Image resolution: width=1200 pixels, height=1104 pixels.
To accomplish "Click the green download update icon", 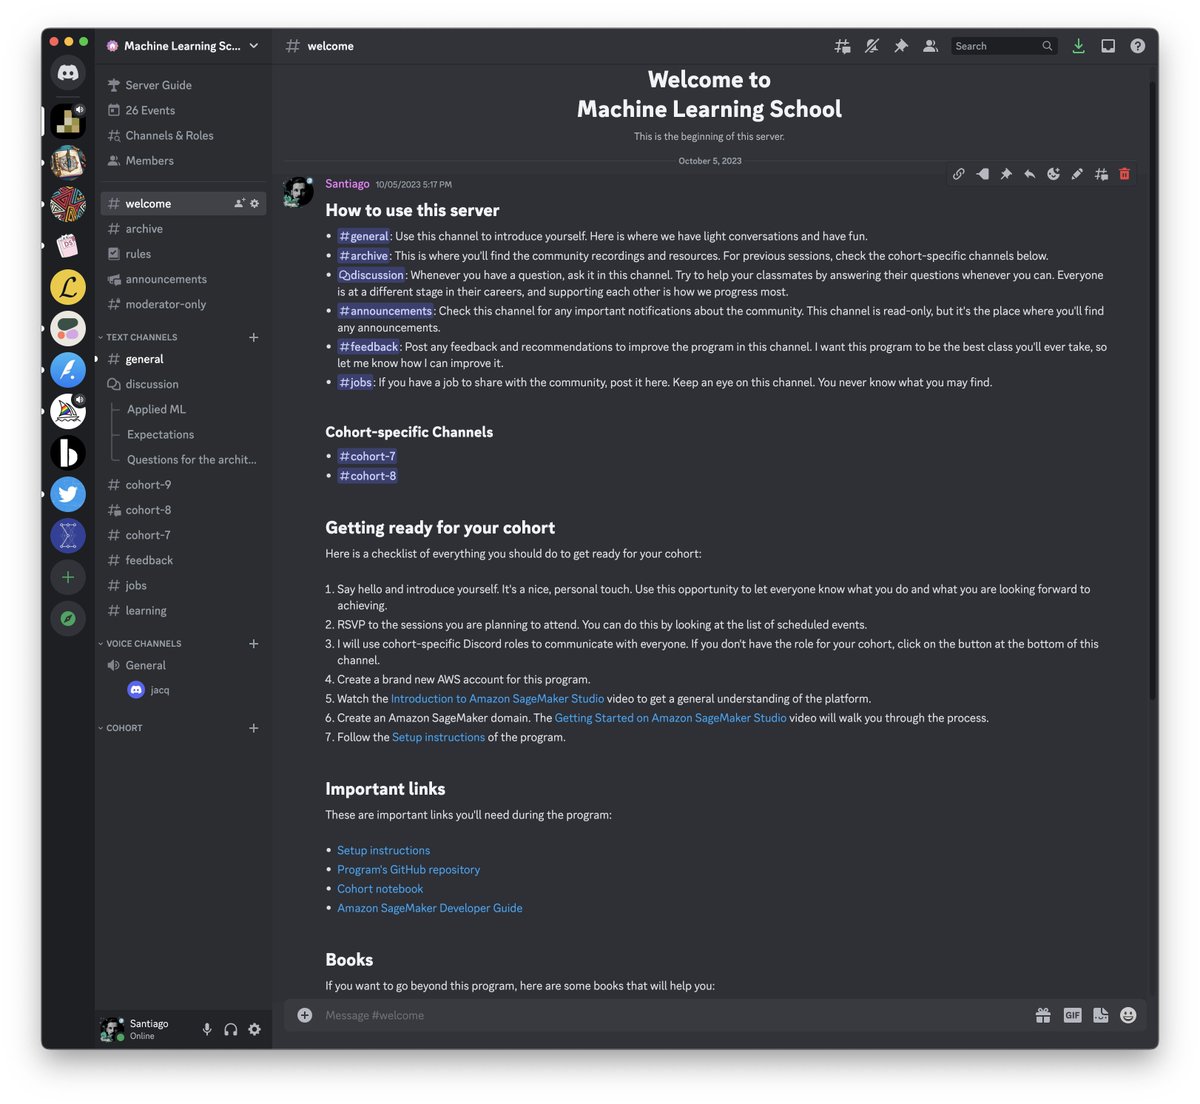I will coord(1078,46).
